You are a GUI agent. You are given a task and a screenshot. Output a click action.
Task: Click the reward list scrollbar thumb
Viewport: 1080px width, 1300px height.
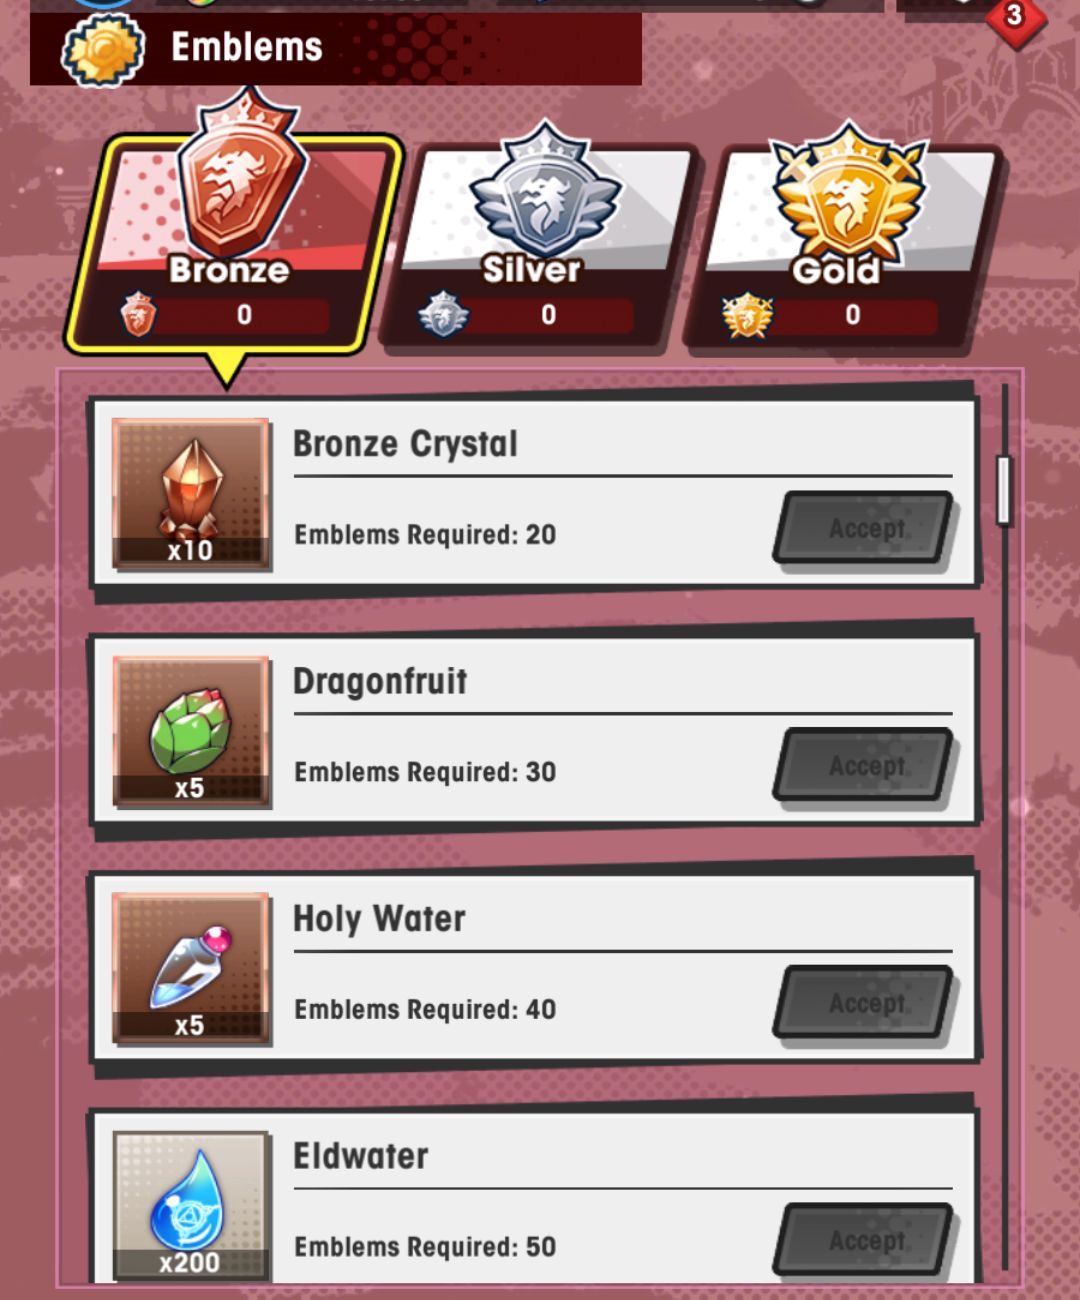[x=1004, y=490]
